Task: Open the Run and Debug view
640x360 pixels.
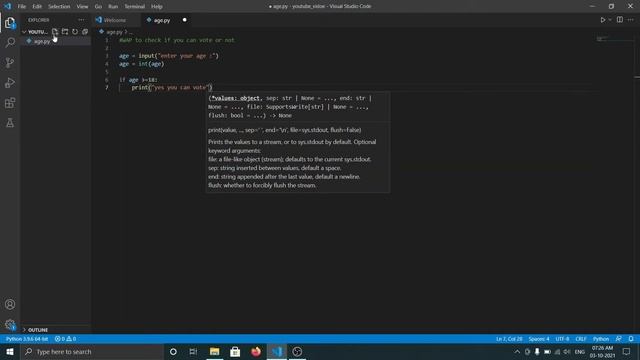Action: (10, 82)
